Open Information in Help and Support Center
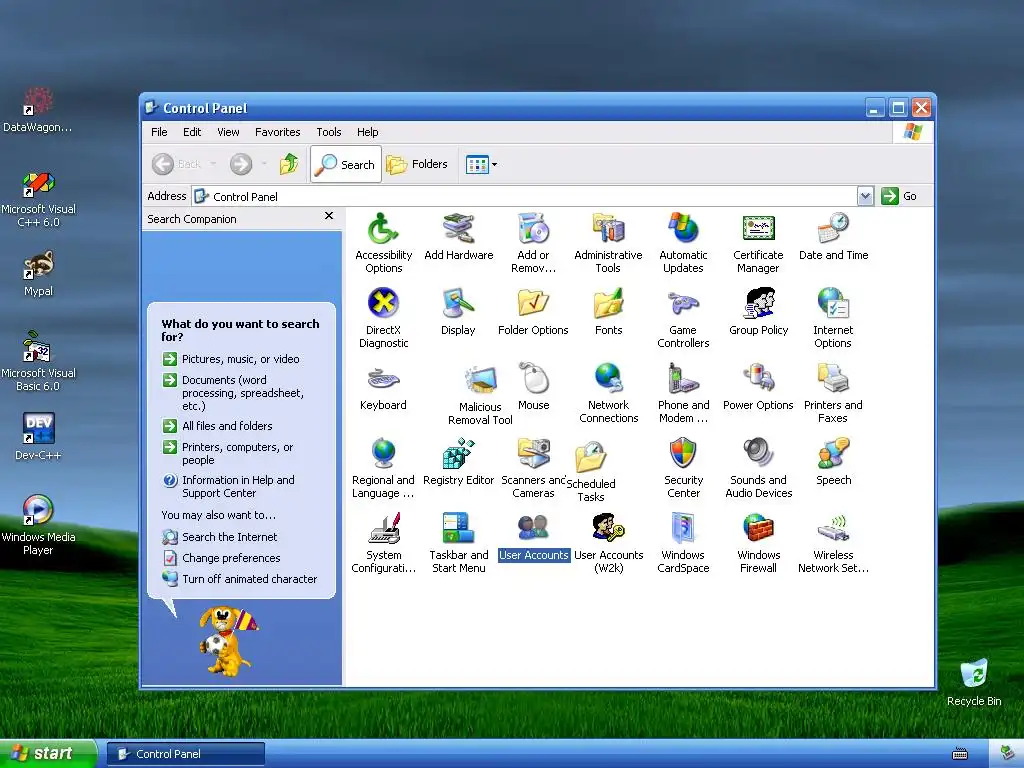 (x=229, y=487)
